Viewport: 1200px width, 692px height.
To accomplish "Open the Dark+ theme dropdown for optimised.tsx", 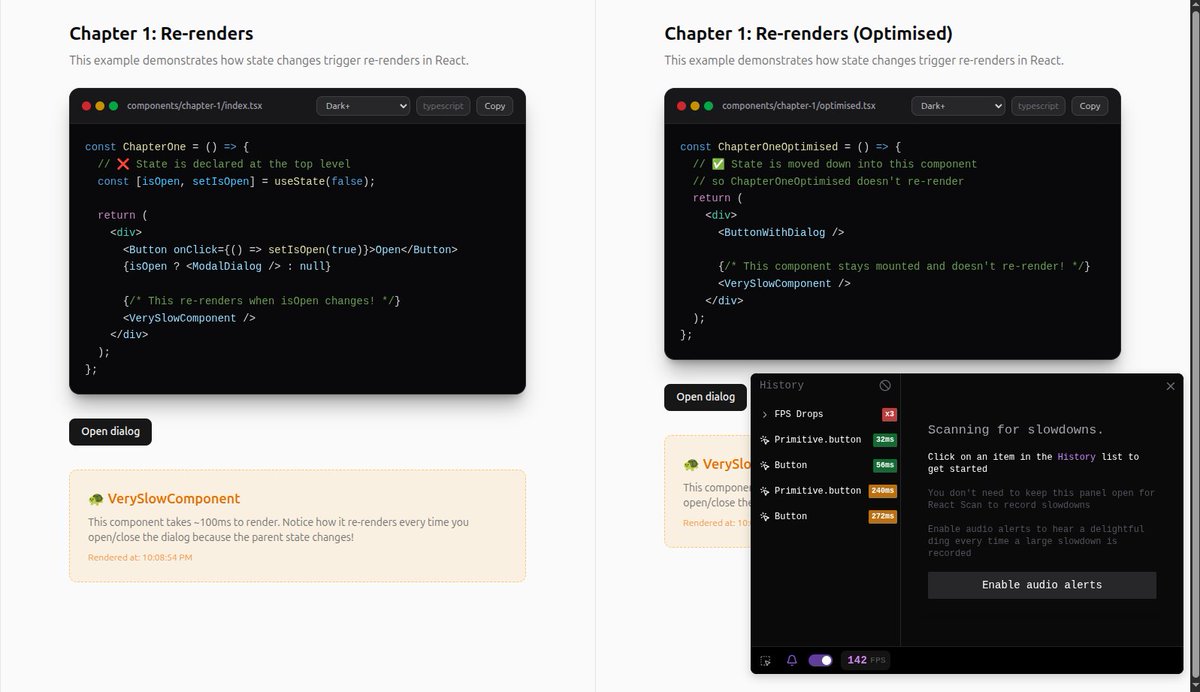I will point(958,106).
